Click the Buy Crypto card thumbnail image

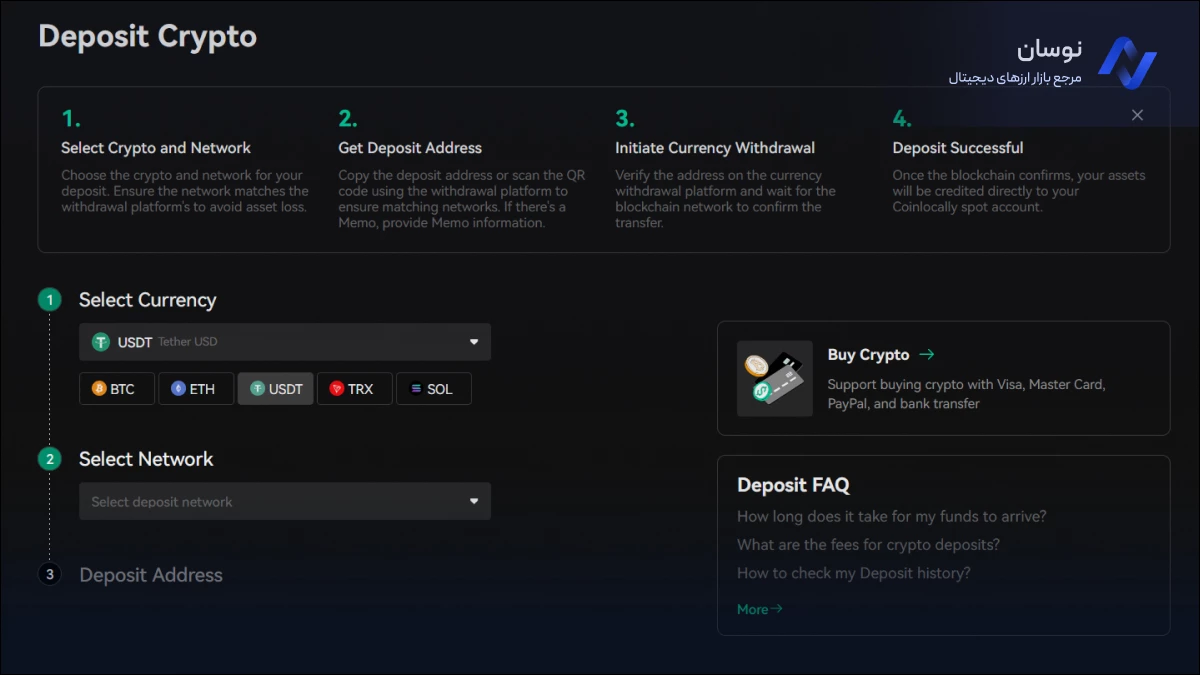(x=775, y=378)
